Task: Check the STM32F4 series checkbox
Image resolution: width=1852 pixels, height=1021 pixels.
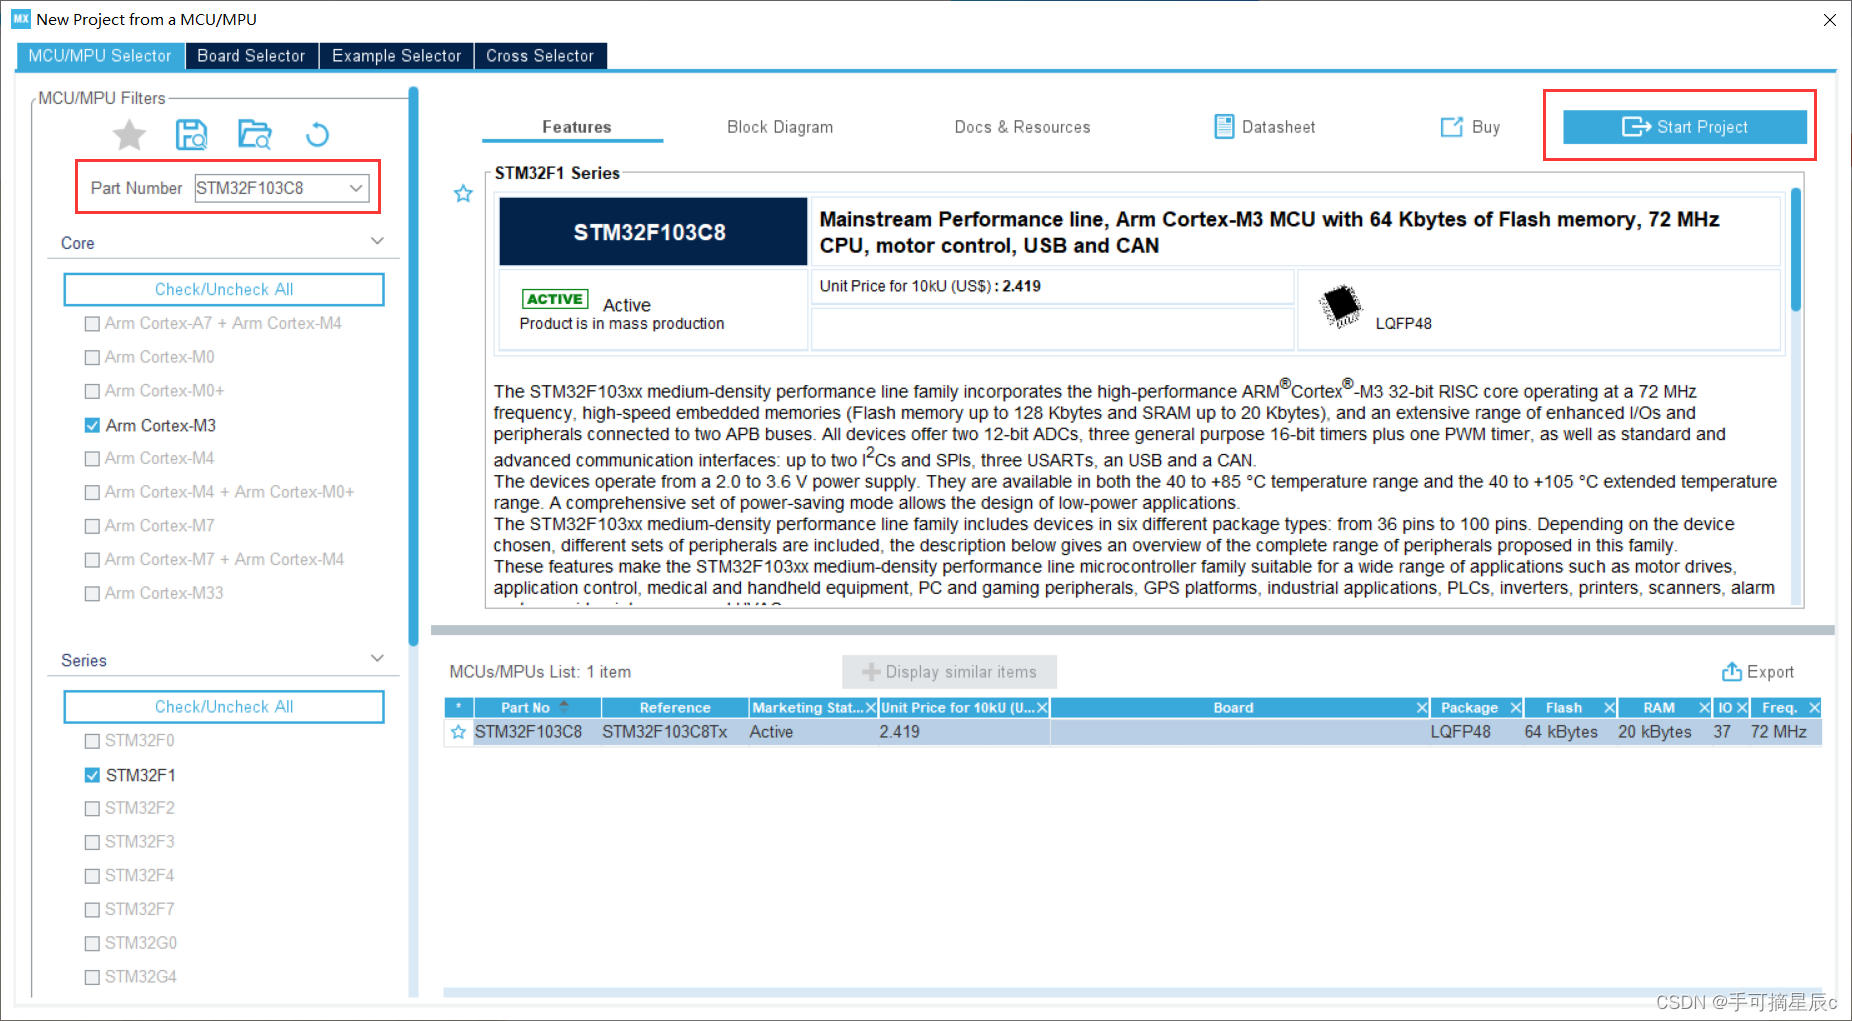Action: click(x=92, y=876)
